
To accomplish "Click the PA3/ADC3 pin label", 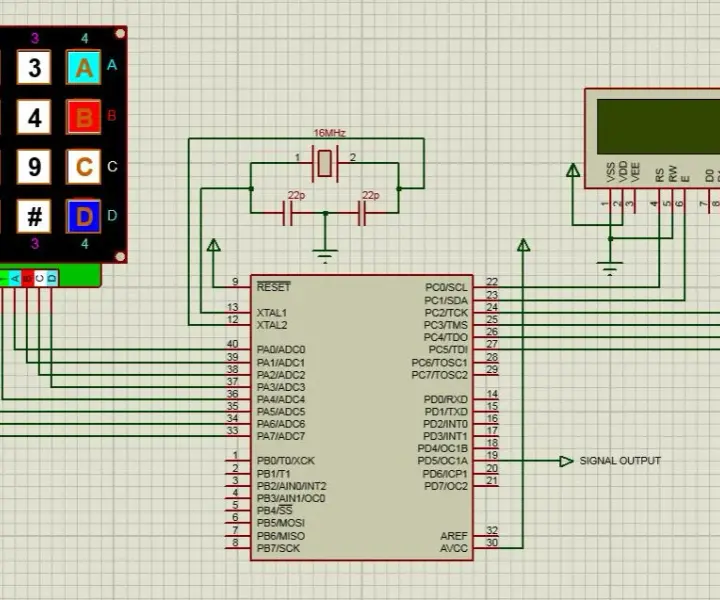I will point(281,387).
